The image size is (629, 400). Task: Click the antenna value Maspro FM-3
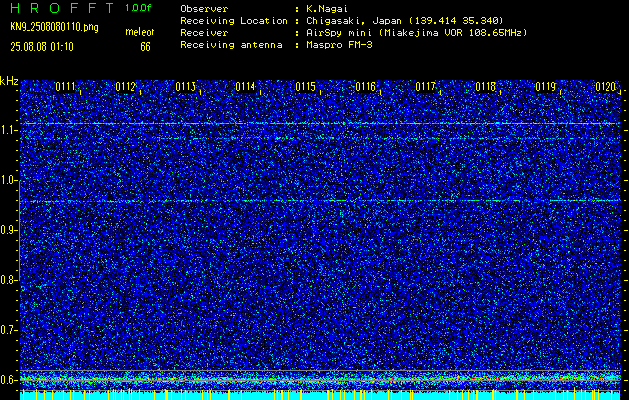point(339,45)
